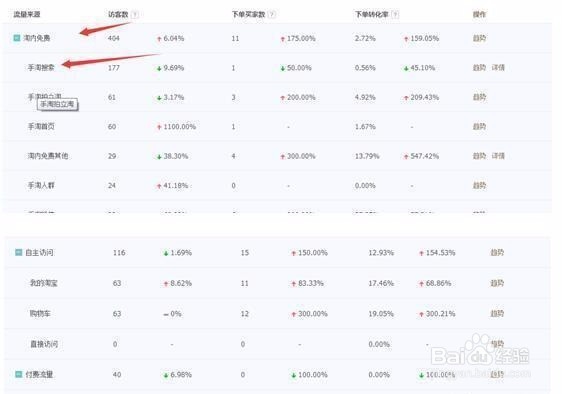The image size is (562, 394).
Task: Click the 6.98% decrease in 付费流量 row
Action: click(181, 375)
